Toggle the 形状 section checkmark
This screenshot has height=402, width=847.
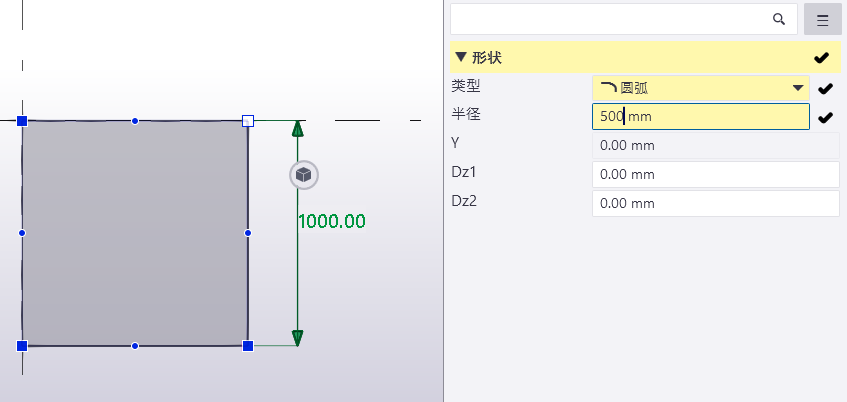click(822, 58)
